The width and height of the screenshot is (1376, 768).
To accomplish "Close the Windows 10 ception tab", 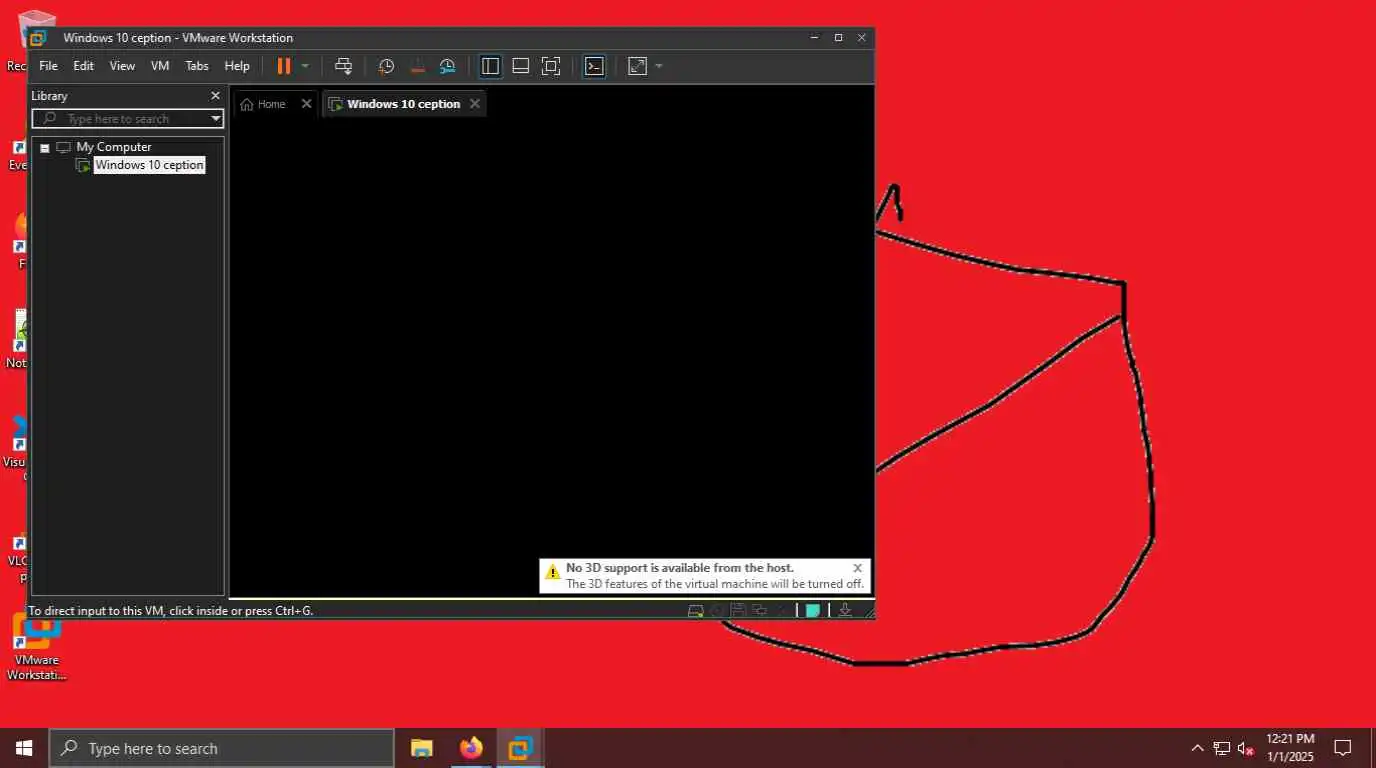I will point(475,104).
